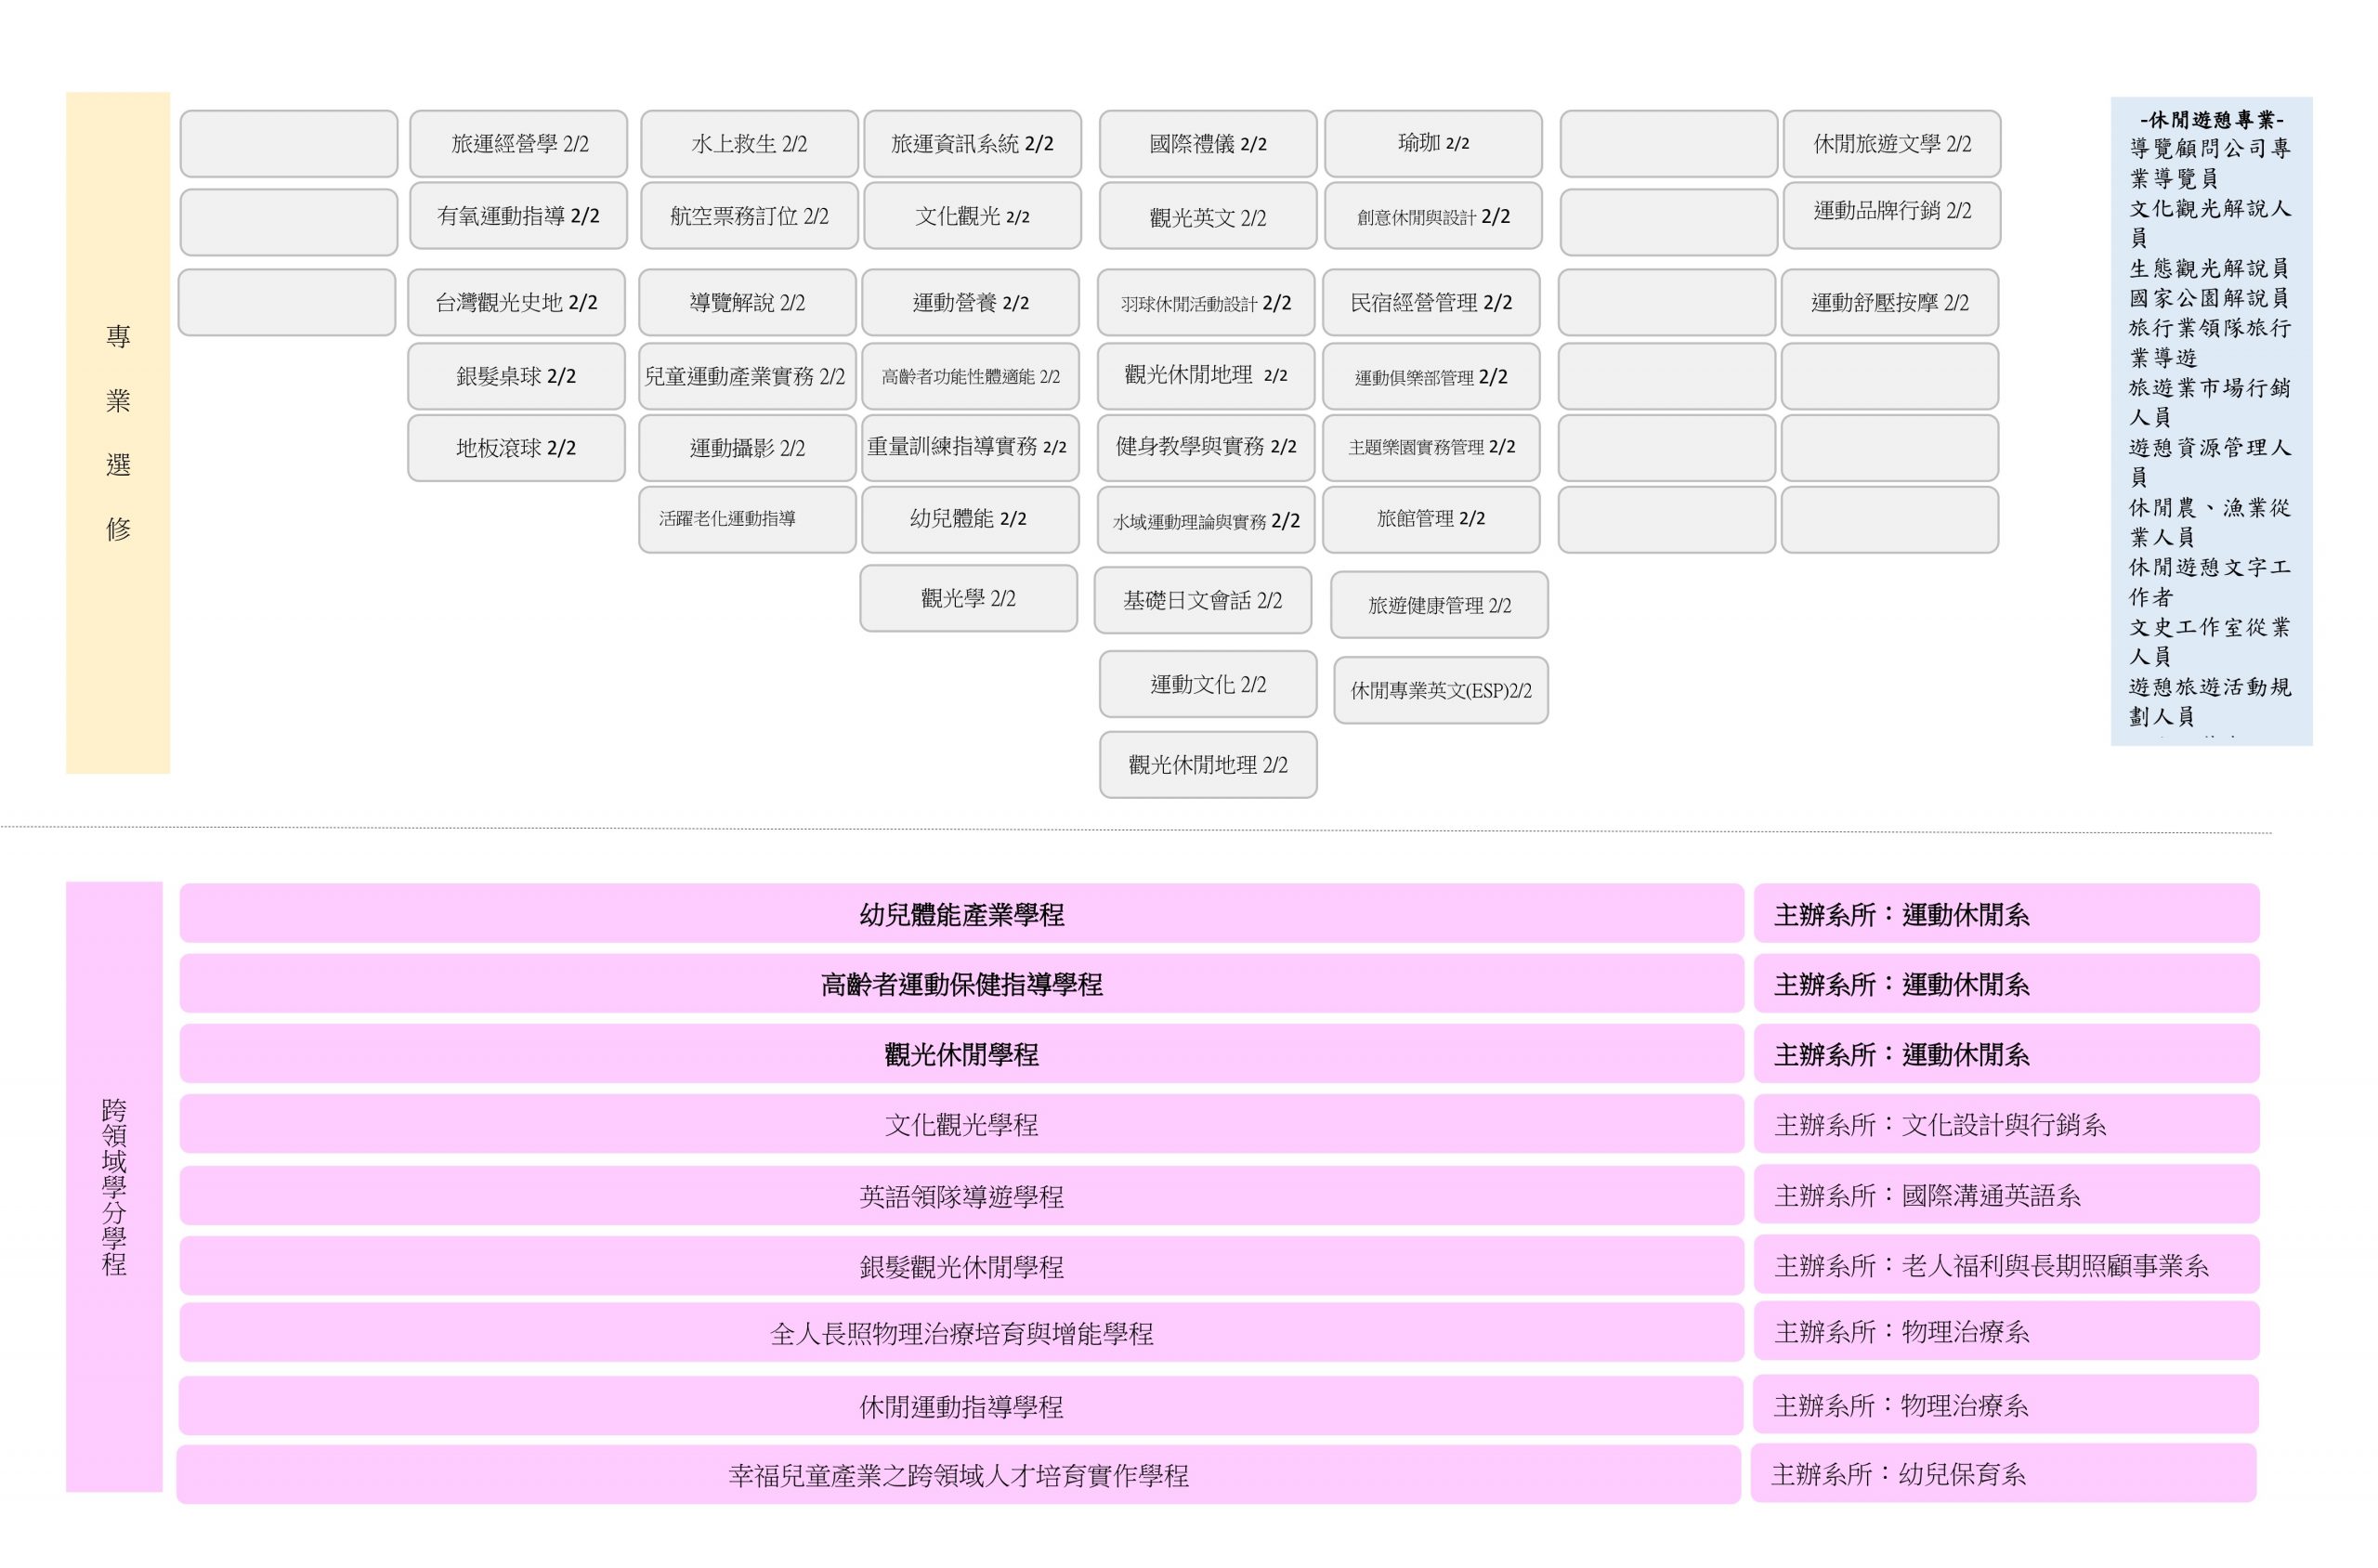Click the 地板滾球 2/2 course box
This screenshot has width=2378, height=1568.
[517, 448]
